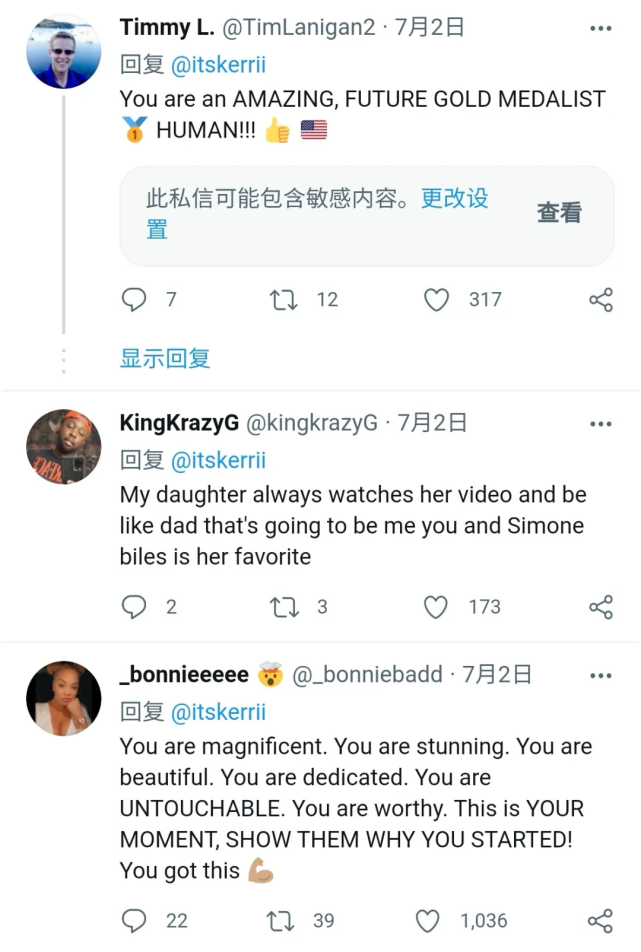Image resolution: width=641 pixels, height=952 pixels.
Task: View Timmy L.'s profile avatar
Action: (x=63, y=50)
